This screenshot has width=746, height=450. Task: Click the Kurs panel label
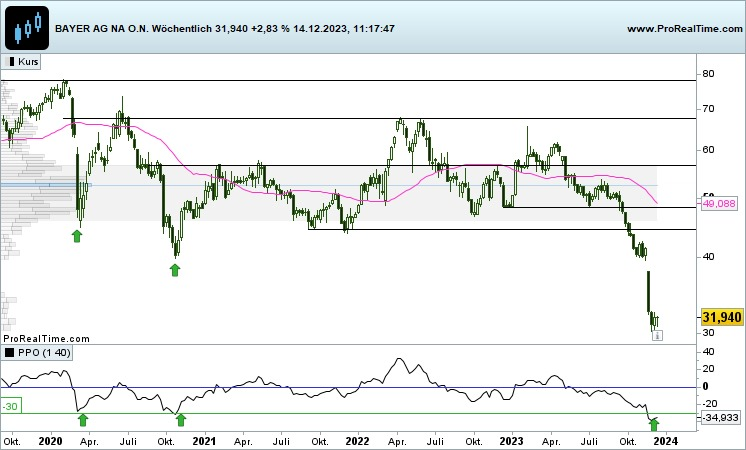point(22,62)
